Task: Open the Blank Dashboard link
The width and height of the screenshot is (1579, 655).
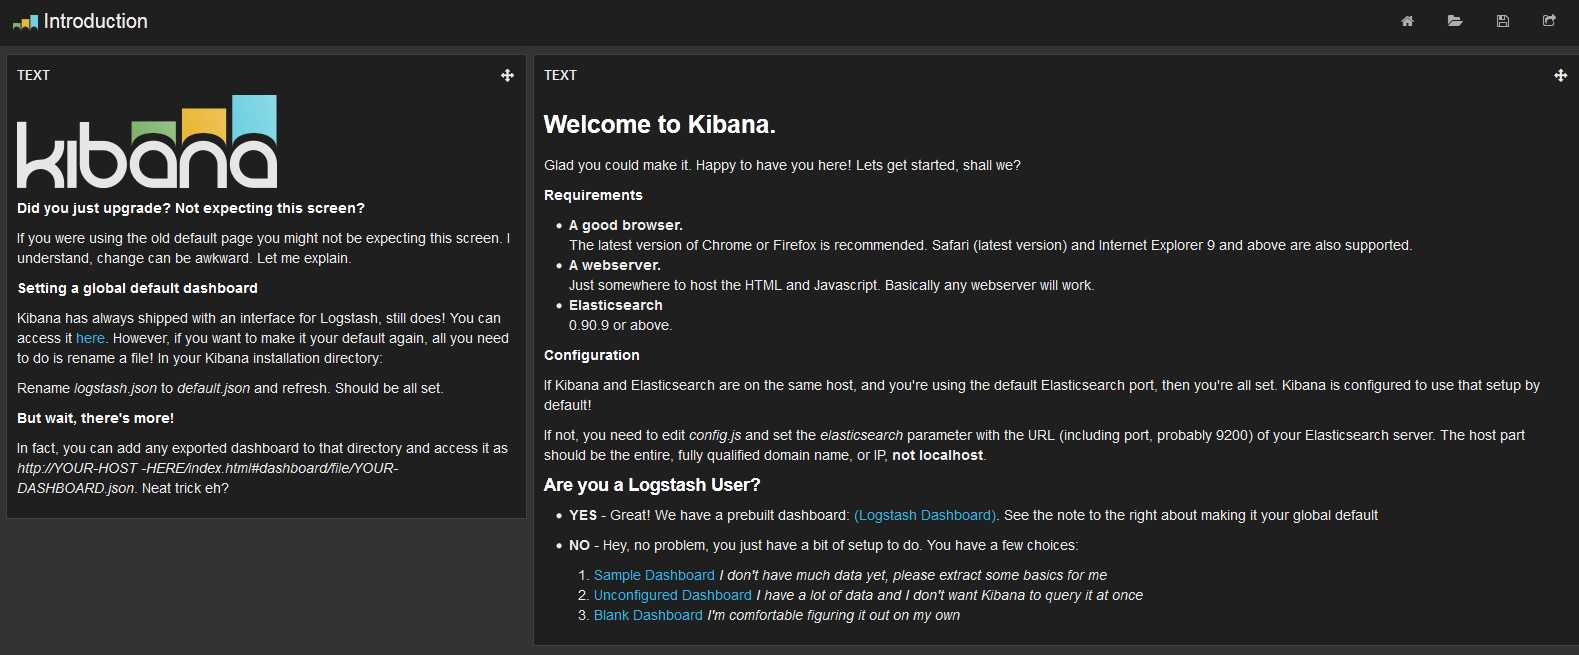Action: click(x=648, y=615)
